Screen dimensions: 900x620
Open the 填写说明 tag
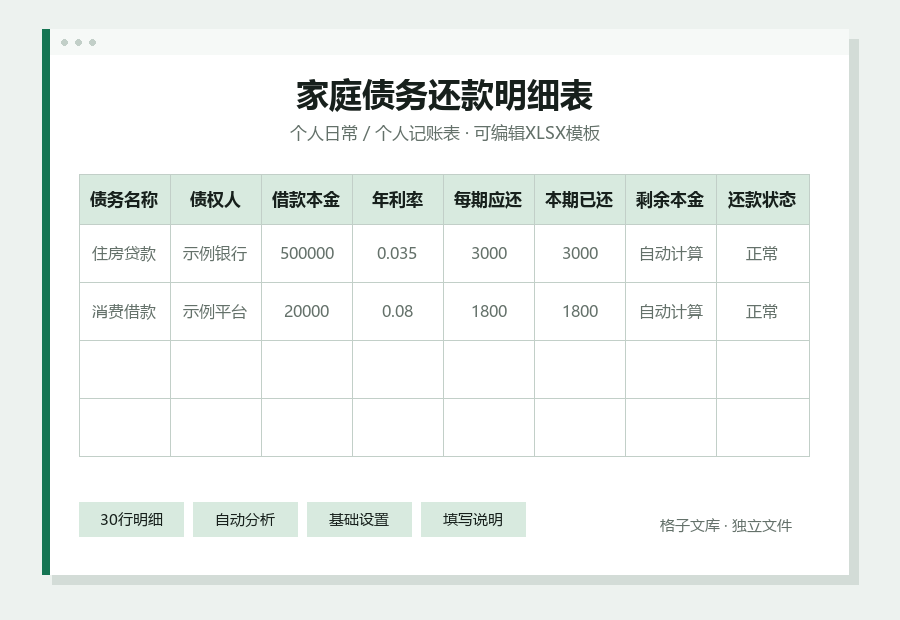point(473,520)
